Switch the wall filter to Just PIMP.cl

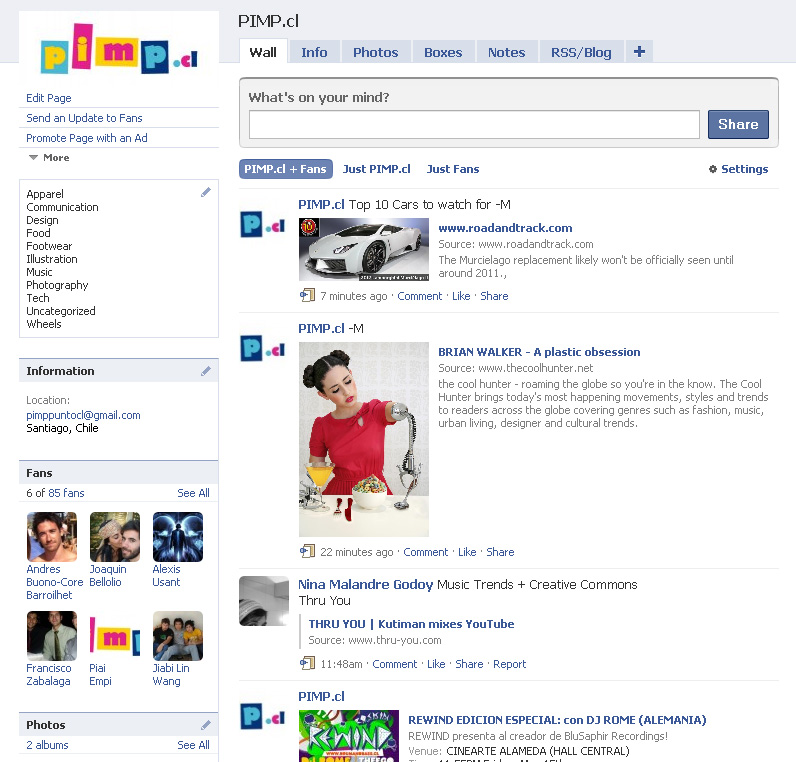(x=376, y=169)
